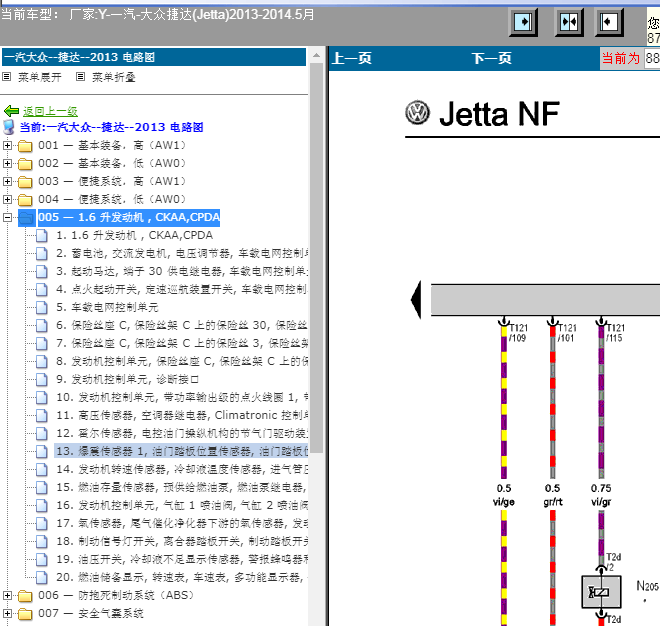Click the folder icon of 004 便捷系统 低
Screen dimensions: 660x626
[x=25, y=200]
